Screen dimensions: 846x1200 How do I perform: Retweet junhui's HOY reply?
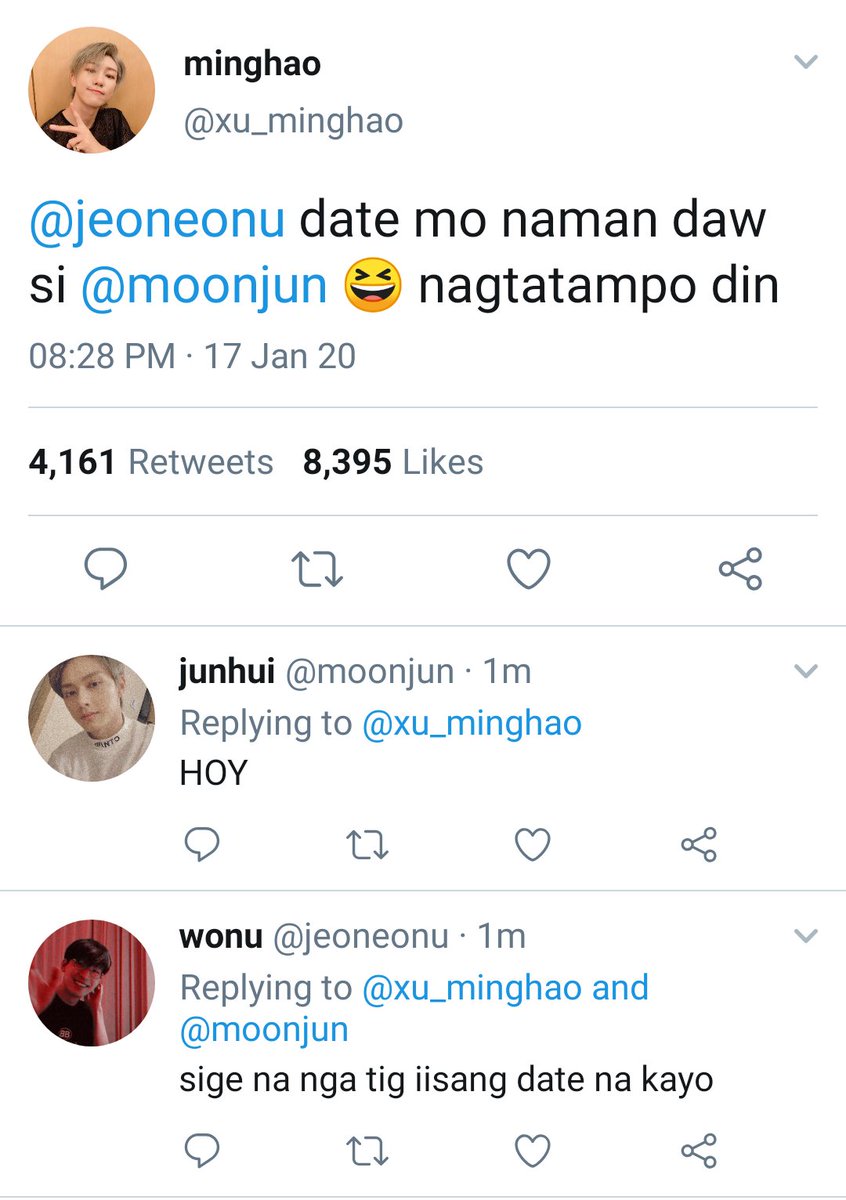point(368,846)
